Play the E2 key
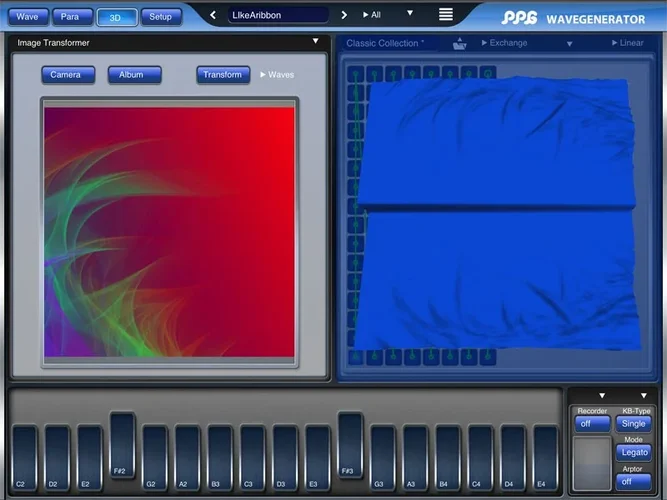The width and height of the screenshot is (667, 500). point(90,458)
